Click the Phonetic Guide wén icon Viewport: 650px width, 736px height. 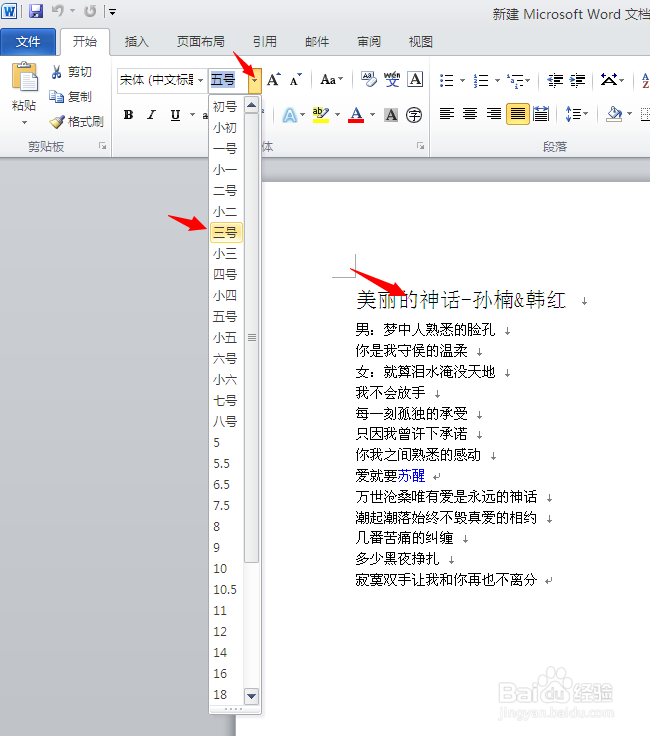[x=391, y=79]
